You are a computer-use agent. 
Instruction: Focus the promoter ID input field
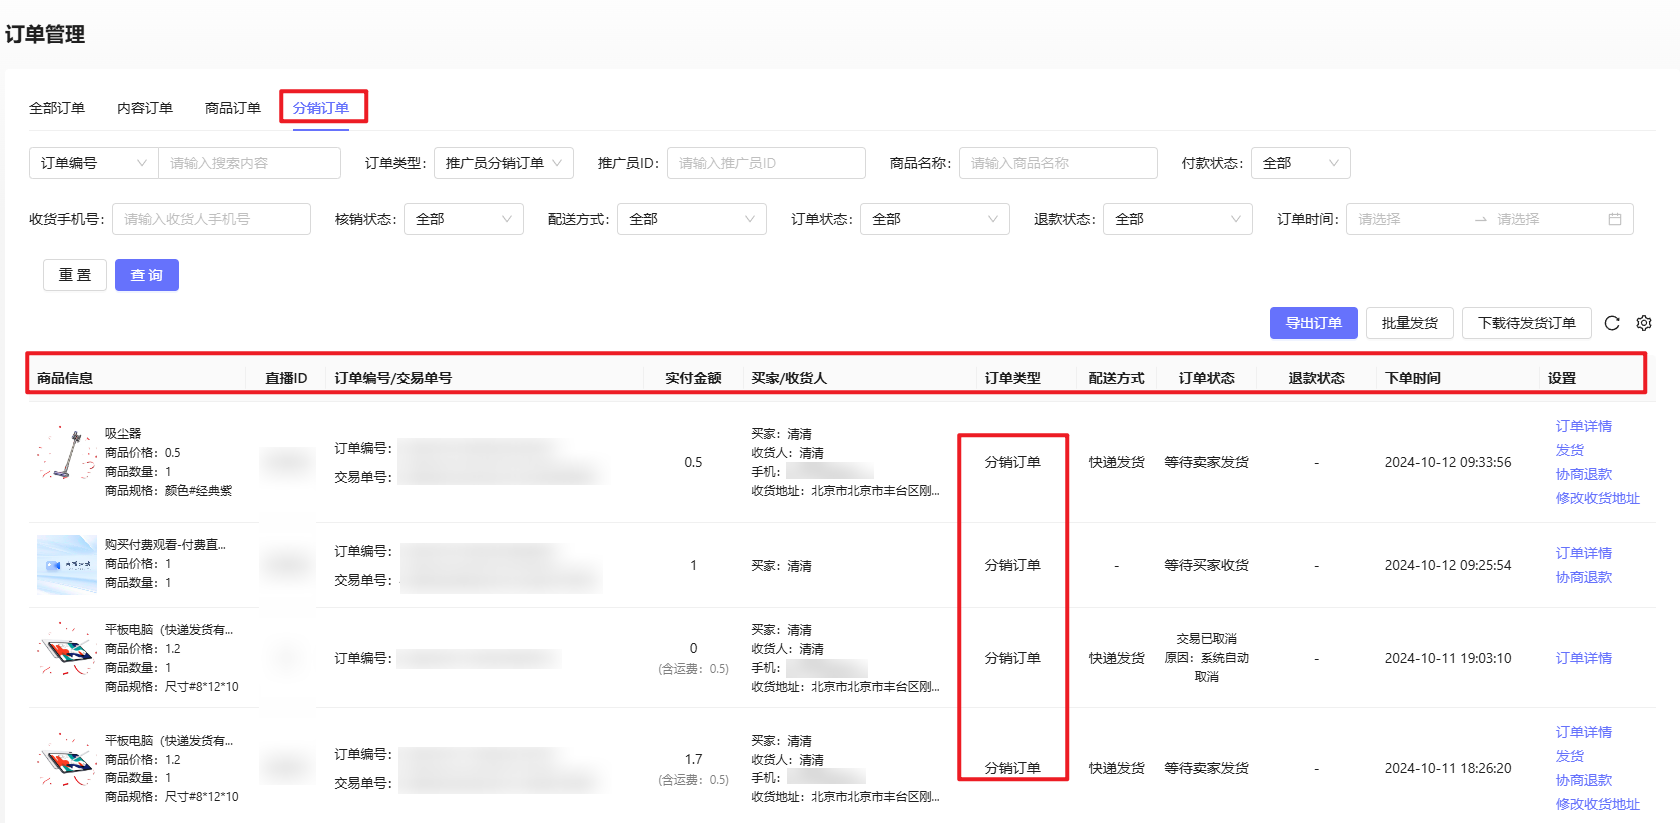pos(765,163)
